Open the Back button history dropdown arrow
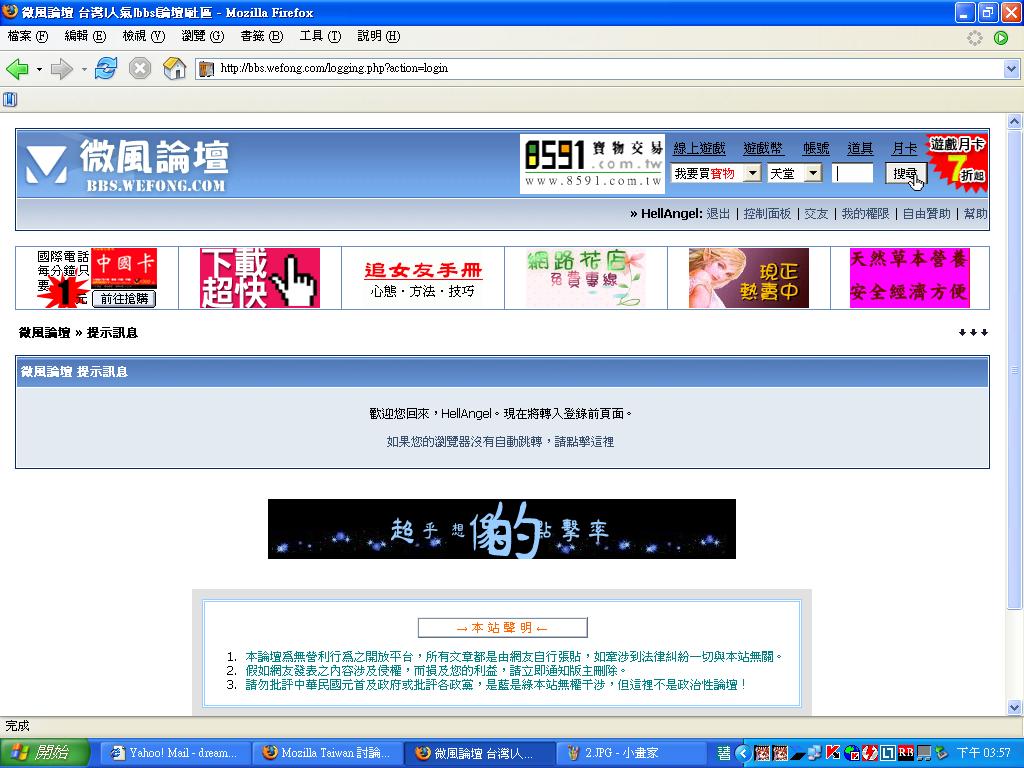The image size is (1024, 768). click(x=39, y=69)
